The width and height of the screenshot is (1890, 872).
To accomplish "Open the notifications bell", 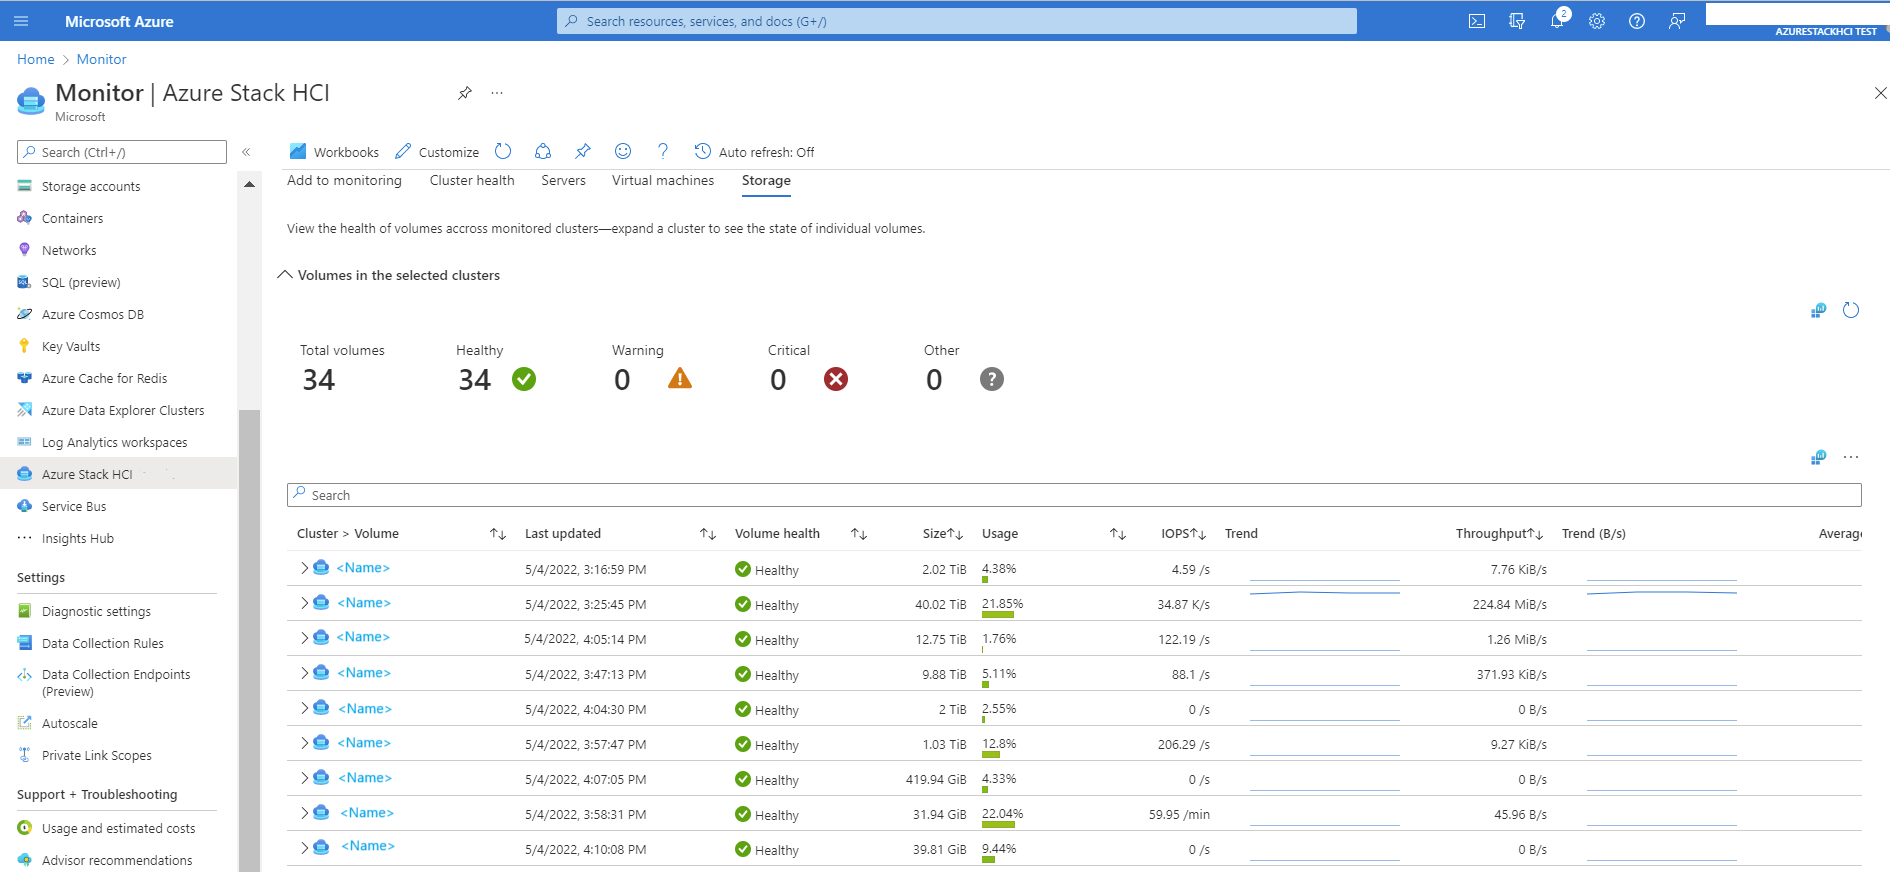I will [x=1557, y=21].
